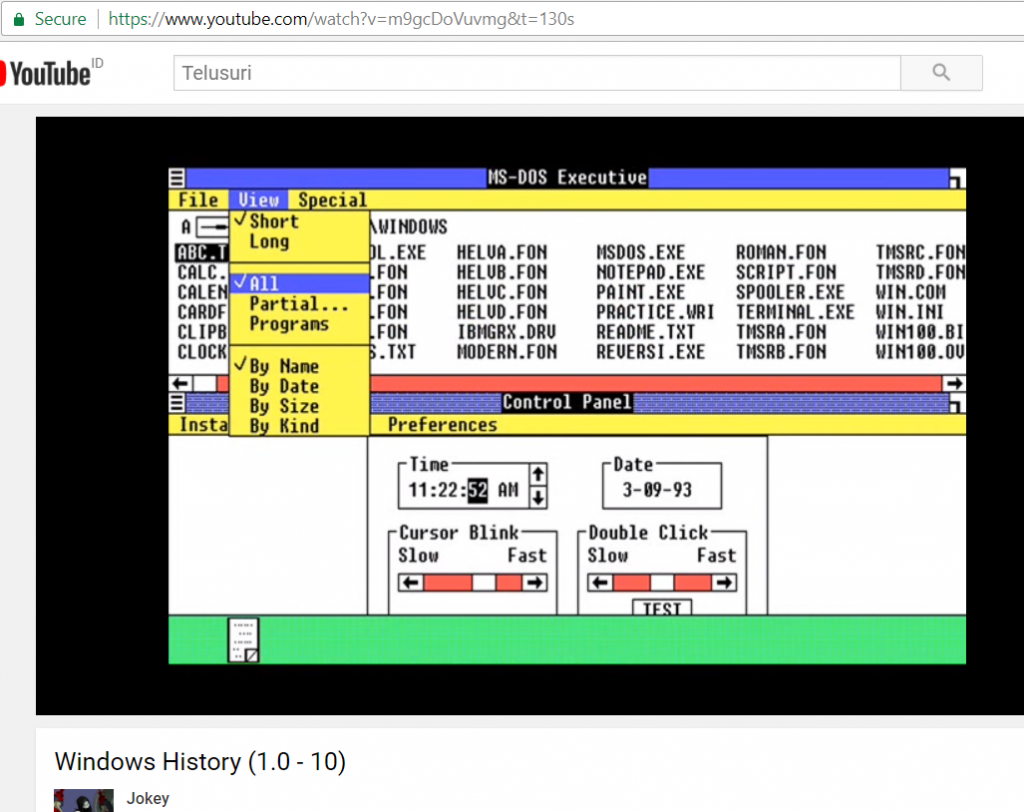The width and height of the screenshot is (1024, 812).
Task: Select the checked Short view option
Action: point(273,222)
